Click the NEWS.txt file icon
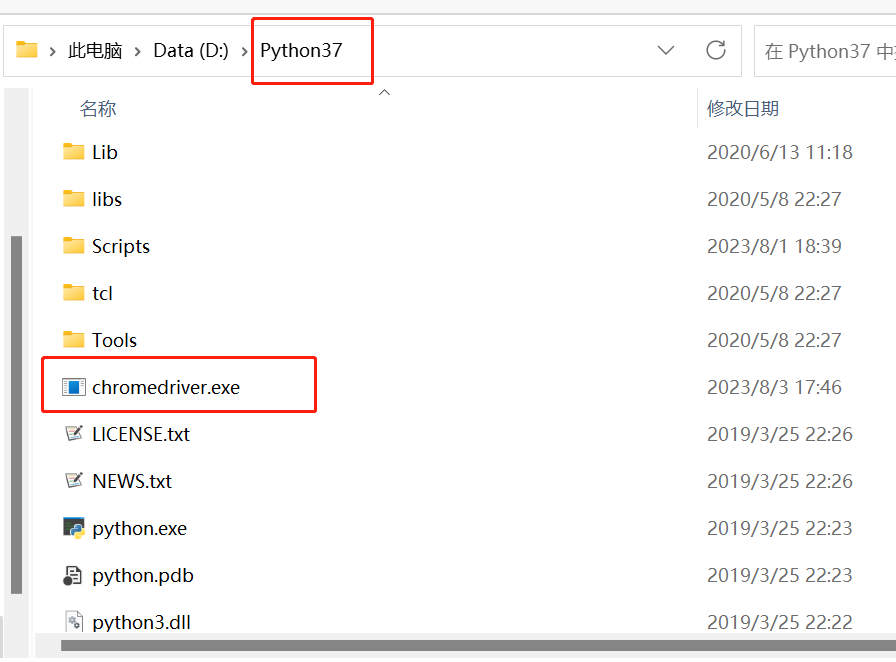The image size is (896, 662). (x=74, y=480)
